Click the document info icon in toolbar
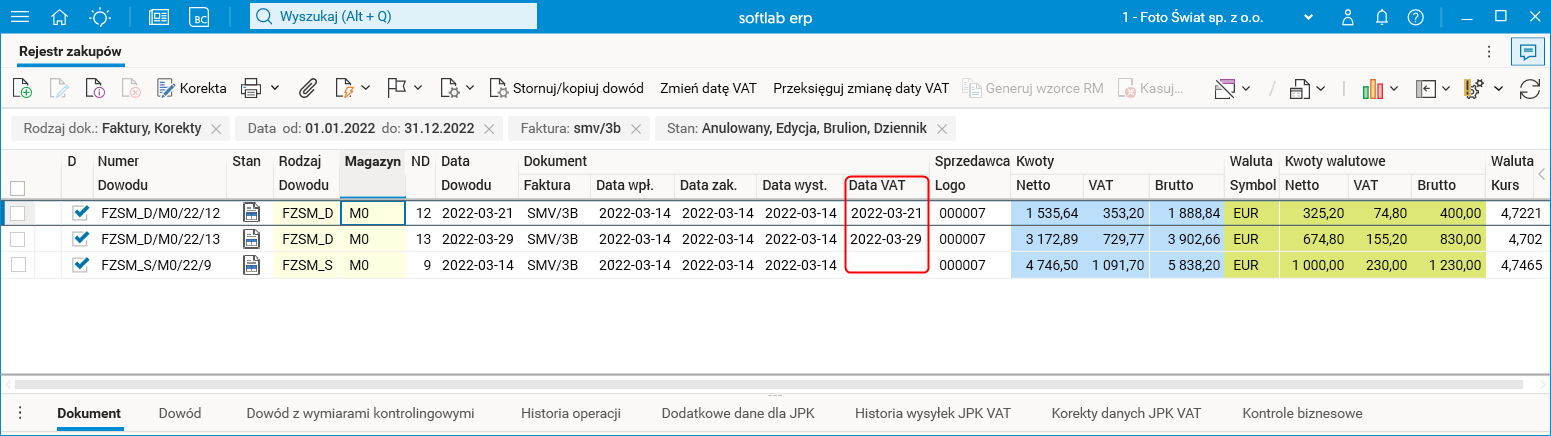 pyautogui.click(x=95, y=88)
